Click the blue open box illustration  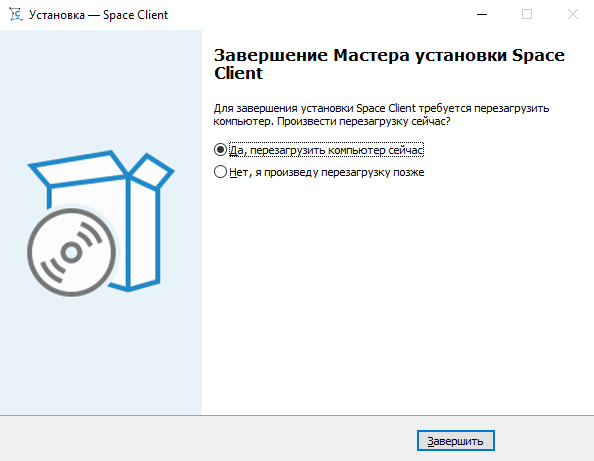101,222
